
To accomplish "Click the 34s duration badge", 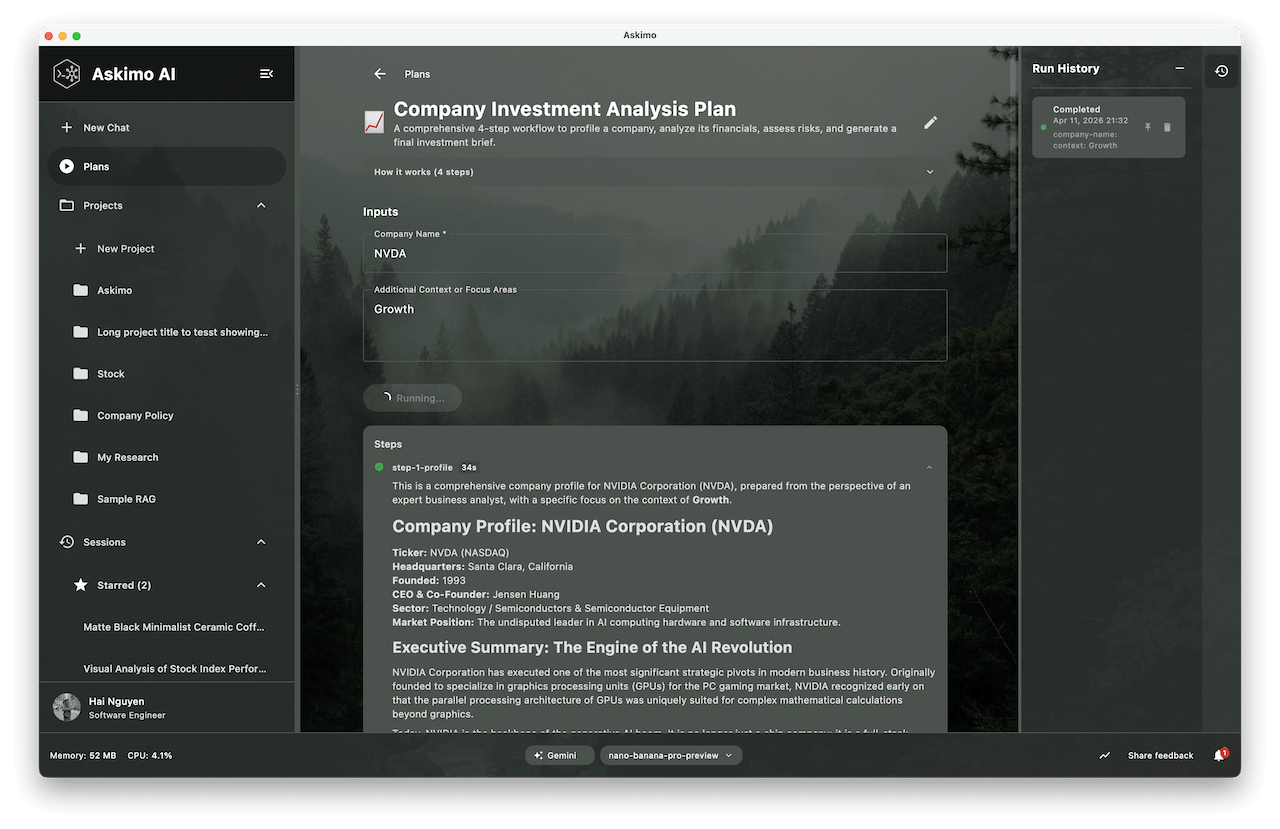I will [x=469, y=468].
